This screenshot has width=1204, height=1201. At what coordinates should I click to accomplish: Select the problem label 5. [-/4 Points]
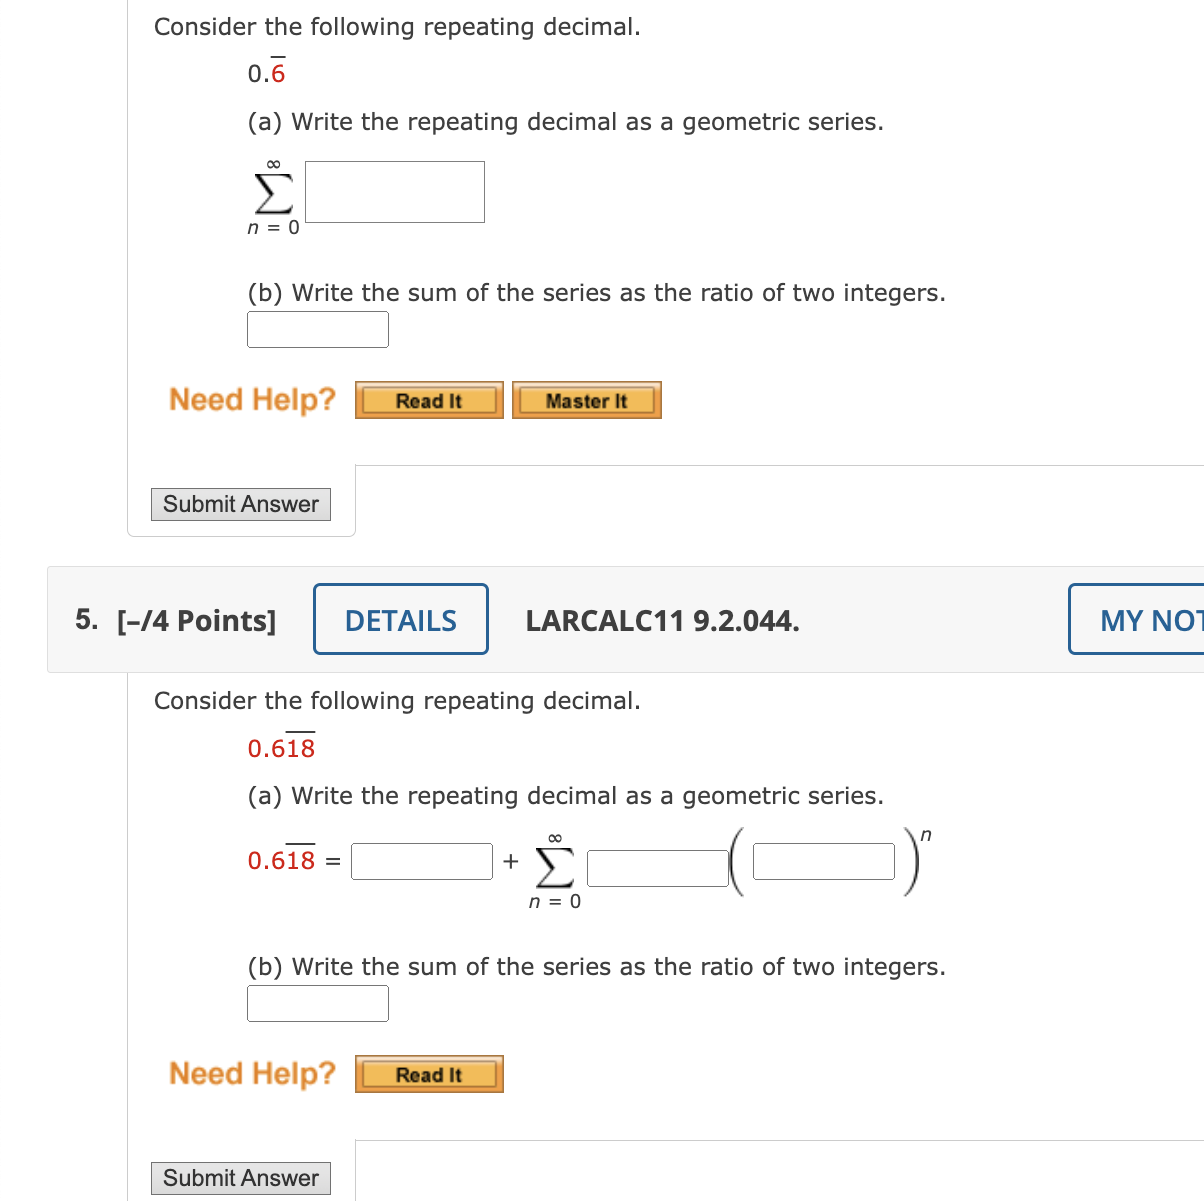[176, 620]
